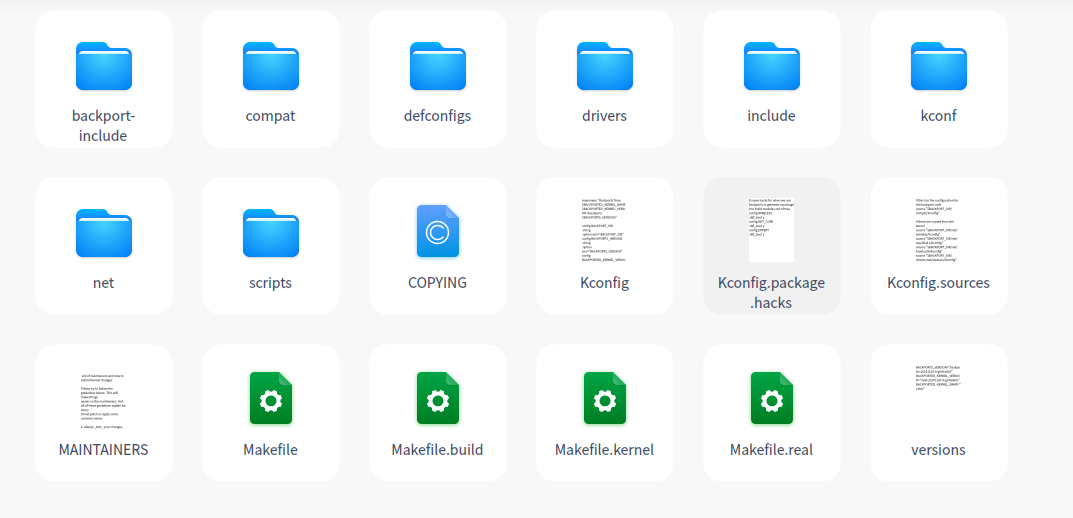Open the kconf folder icon
1073x518 pixels.
[938, 66]
